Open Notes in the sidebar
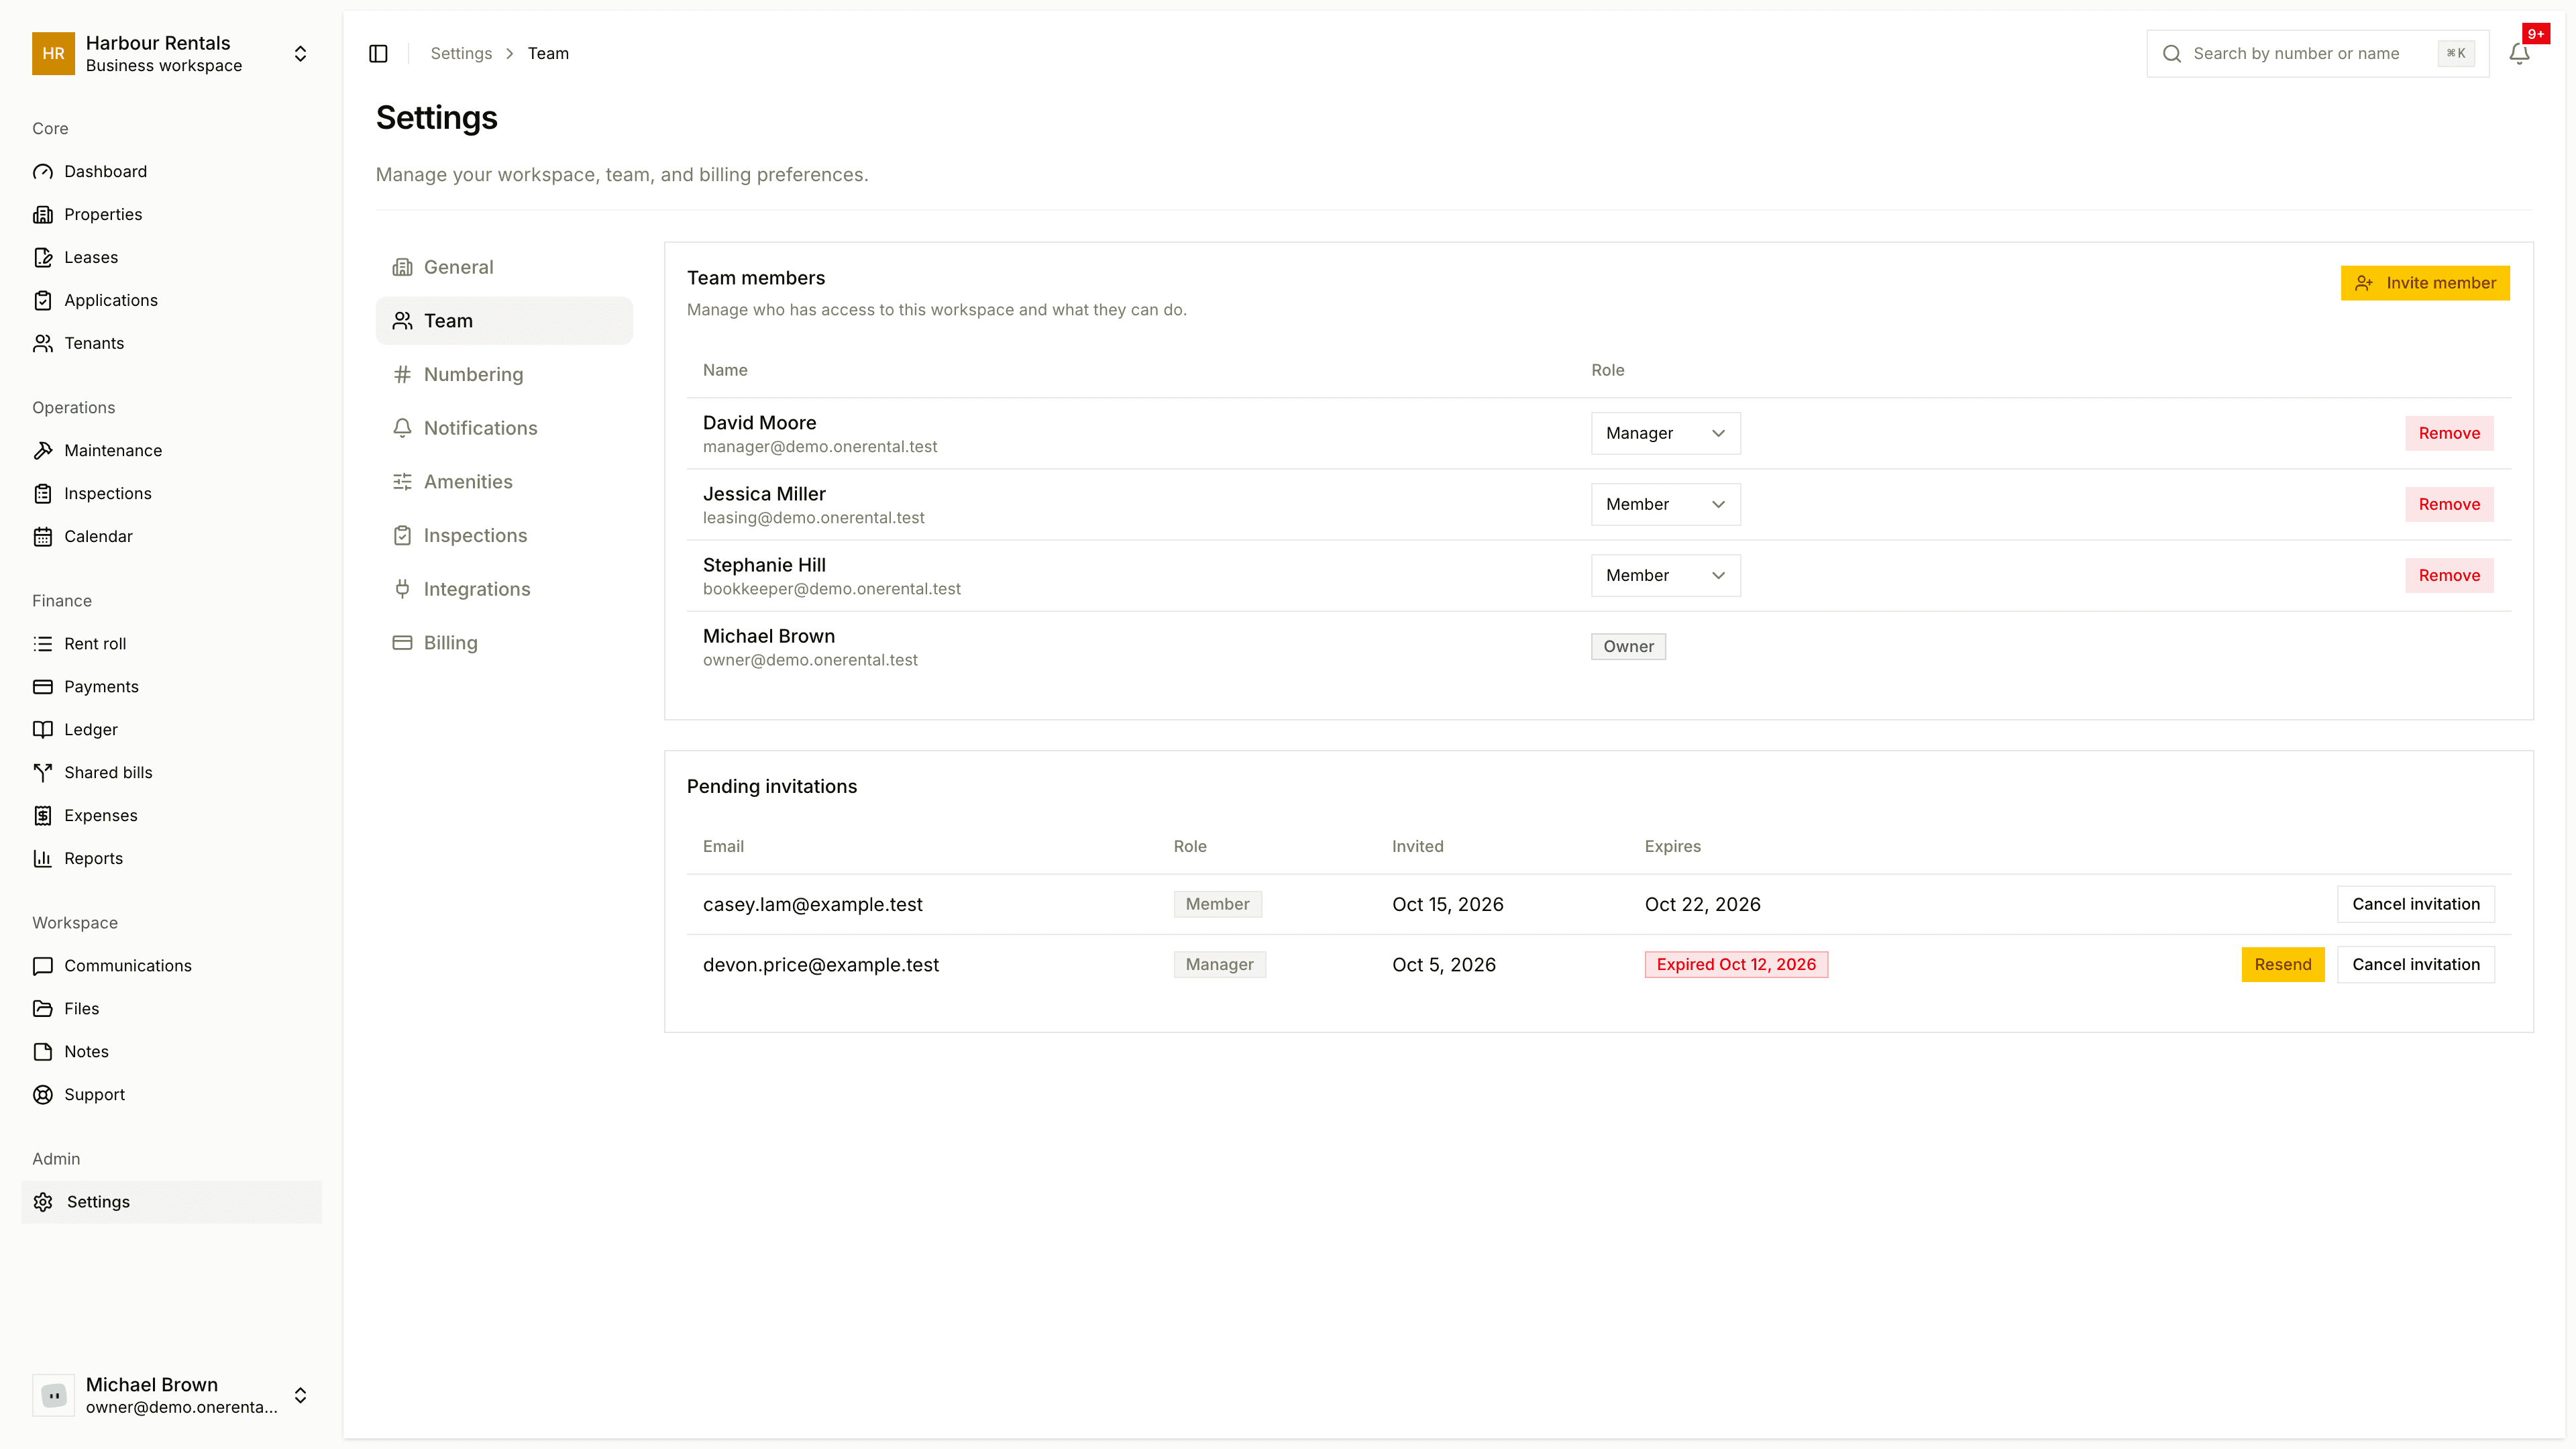Screen dimensions: 2576x1449 [171, 1051]
